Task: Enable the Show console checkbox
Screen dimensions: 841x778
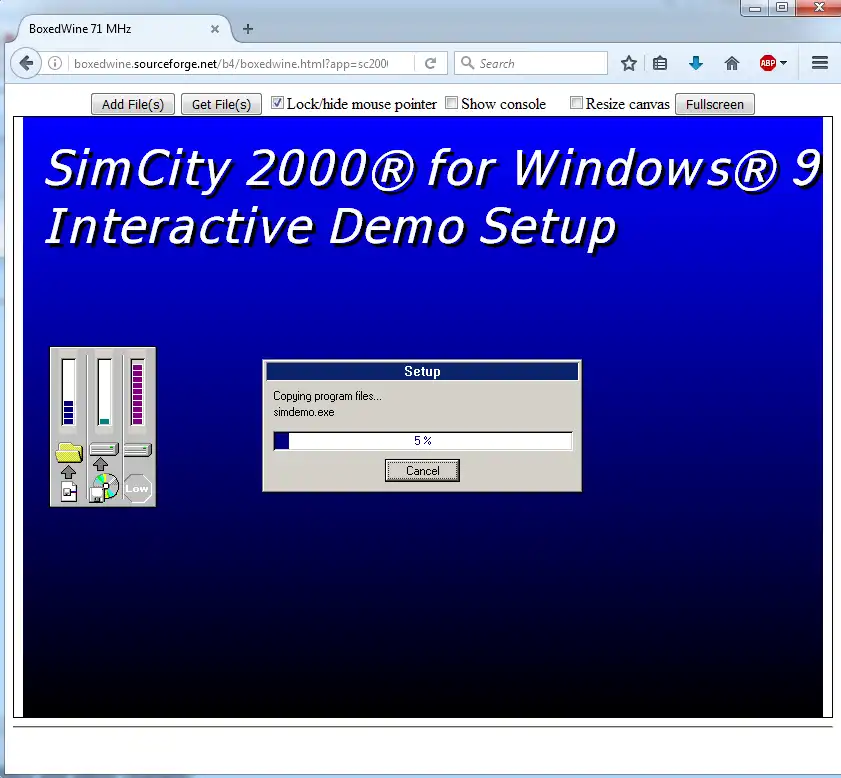Action: tap(452, 102)
